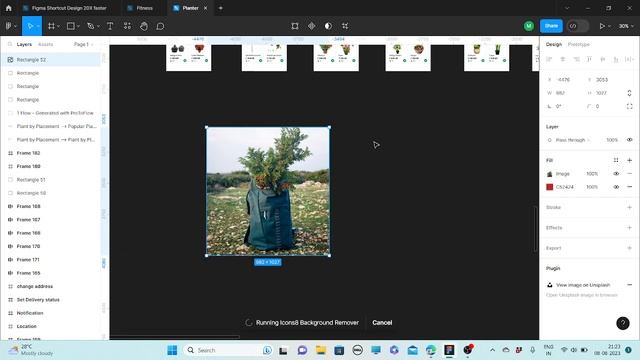The height and width of the screenshot is (360, 640).
Task: Open presentation options dropdown arrow
Action: click(x=609, y=26)
